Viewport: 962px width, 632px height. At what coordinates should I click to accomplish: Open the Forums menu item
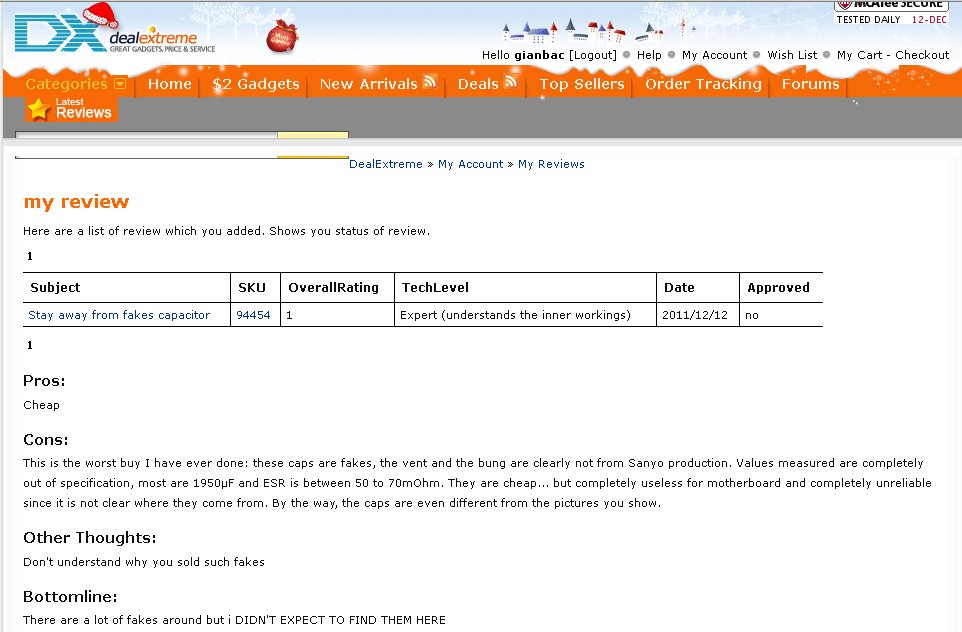(810, 84)
